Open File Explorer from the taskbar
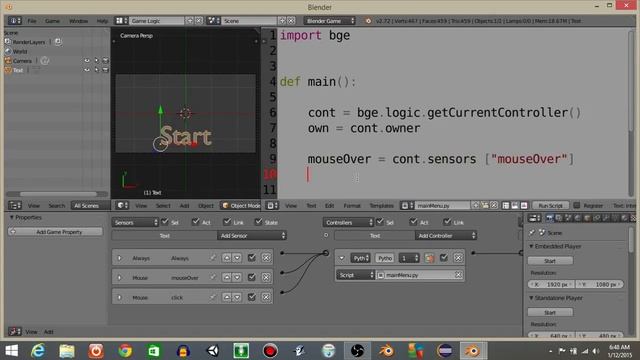 click(x=67, y=351)
